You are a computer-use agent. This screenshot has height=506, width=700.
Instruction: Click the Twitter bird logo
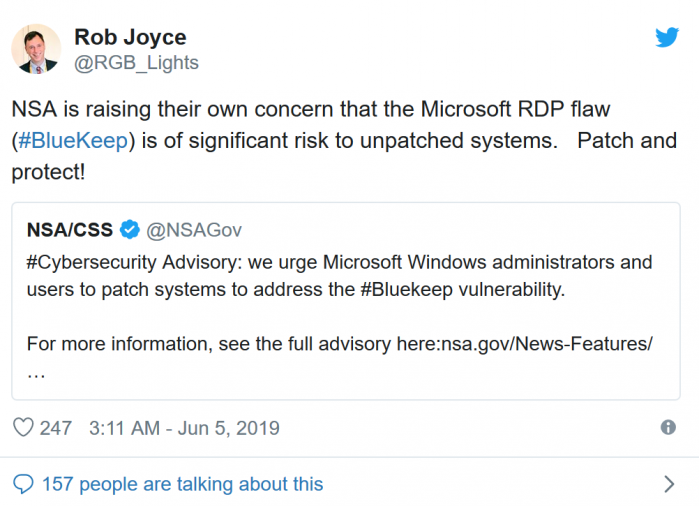point(667,37)
